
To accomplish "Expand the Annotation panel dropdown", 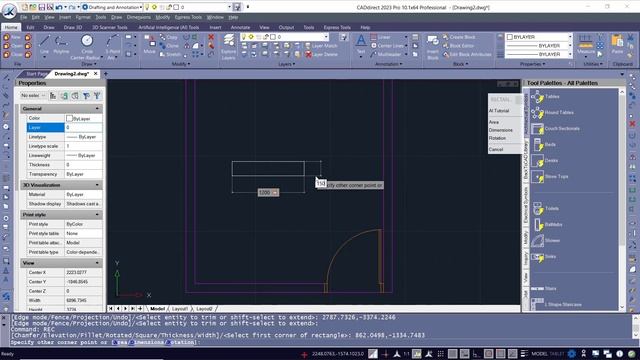I will click(x=388, y=64).
